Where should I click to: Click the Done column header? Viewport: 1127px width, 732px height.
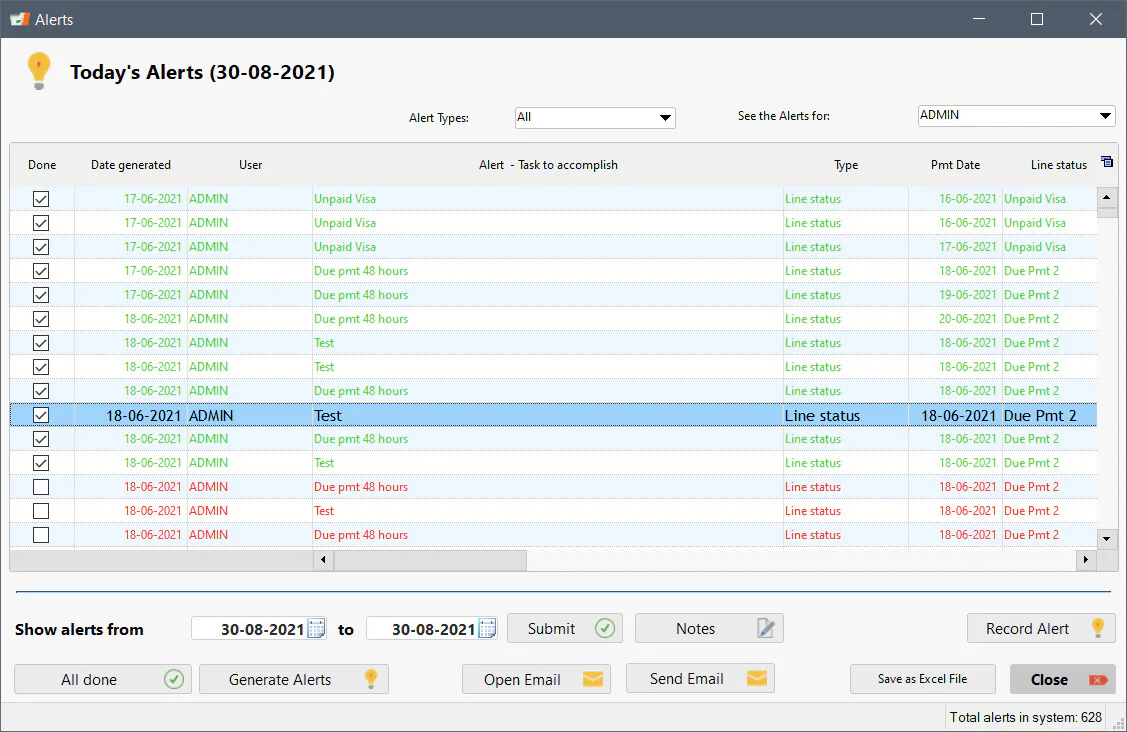(42, 165)
